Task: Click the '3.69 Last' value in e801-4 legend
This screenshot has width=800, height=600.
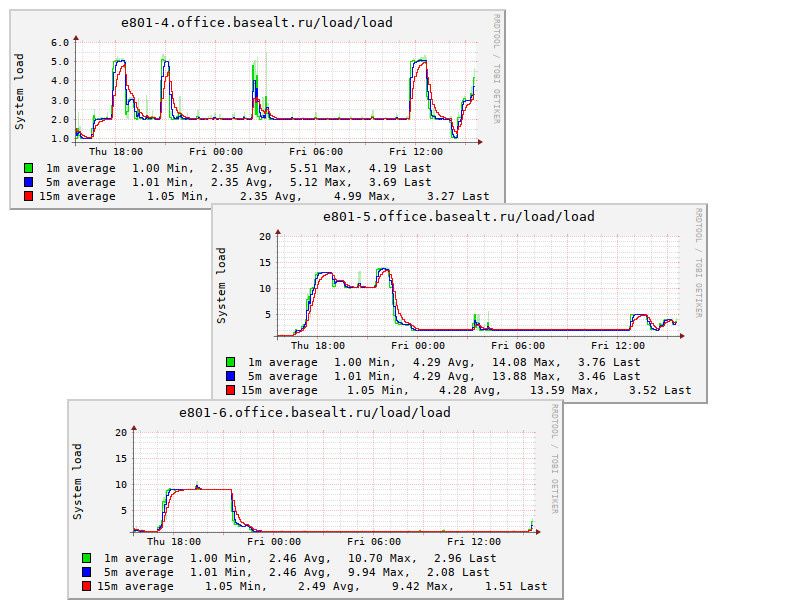Action: (x=400, y=182)
